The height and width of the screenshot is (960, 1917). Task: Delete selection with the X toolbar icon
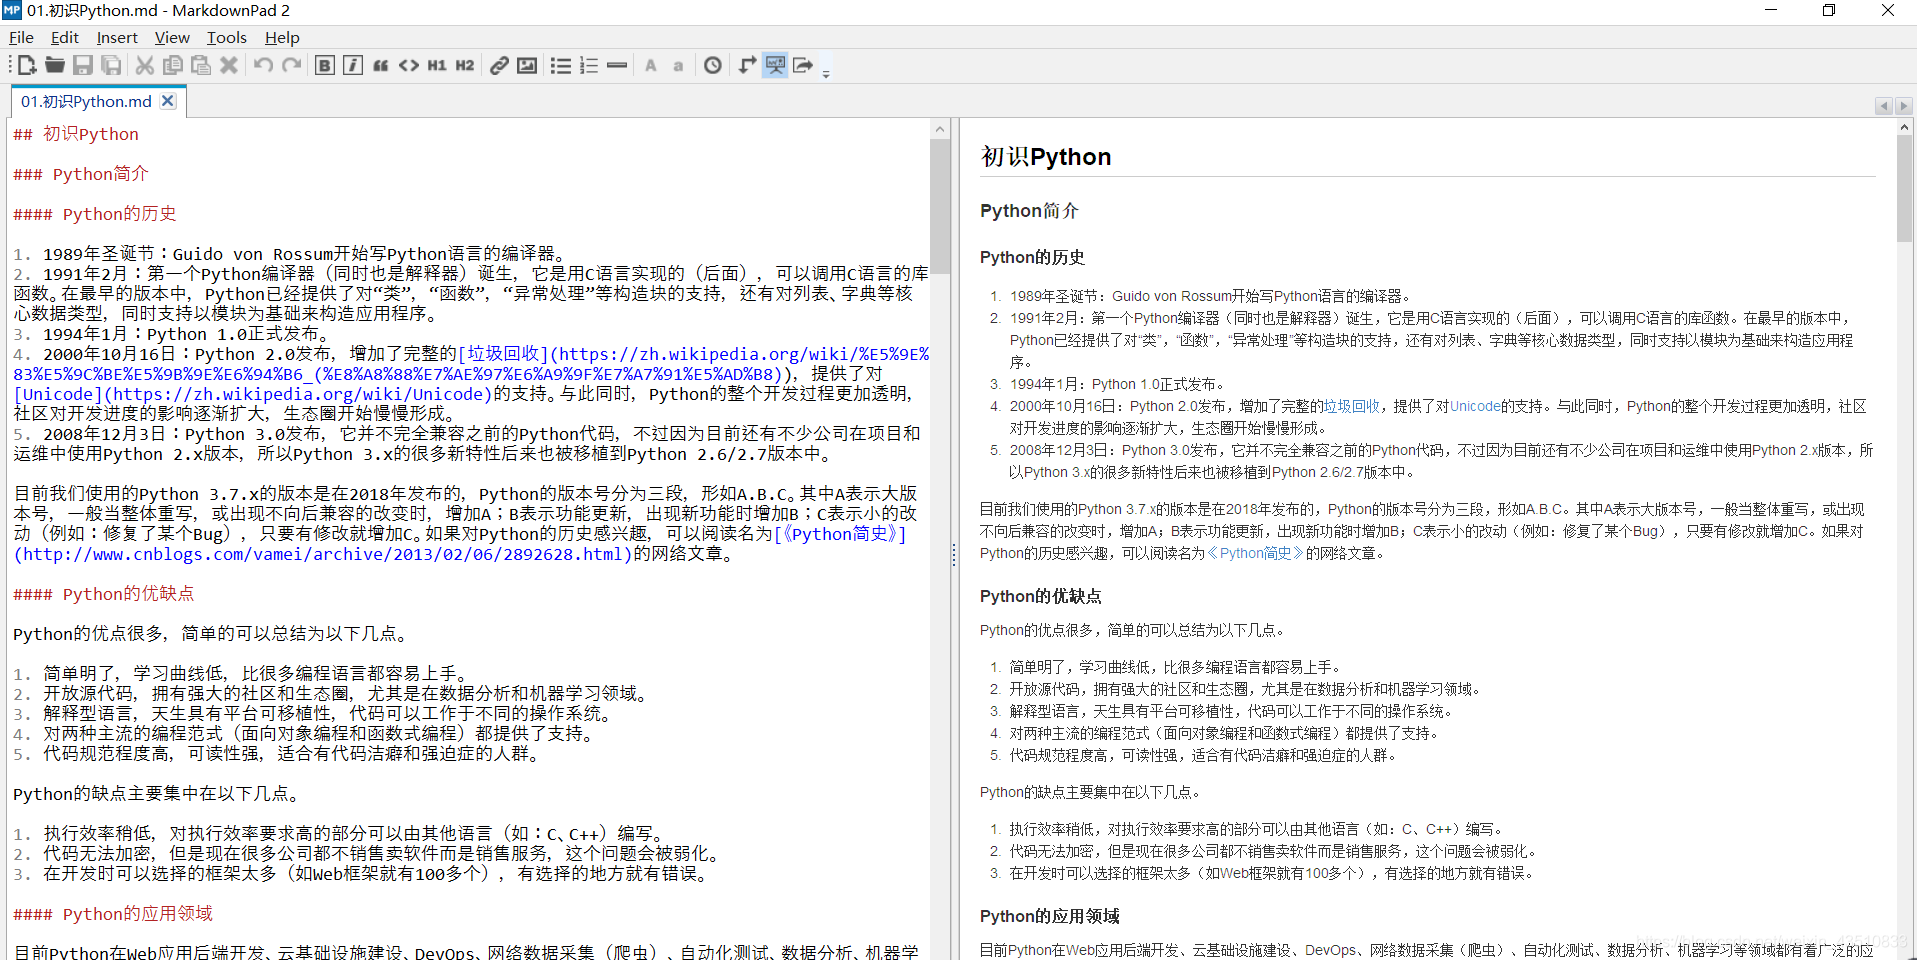(229, 65)
